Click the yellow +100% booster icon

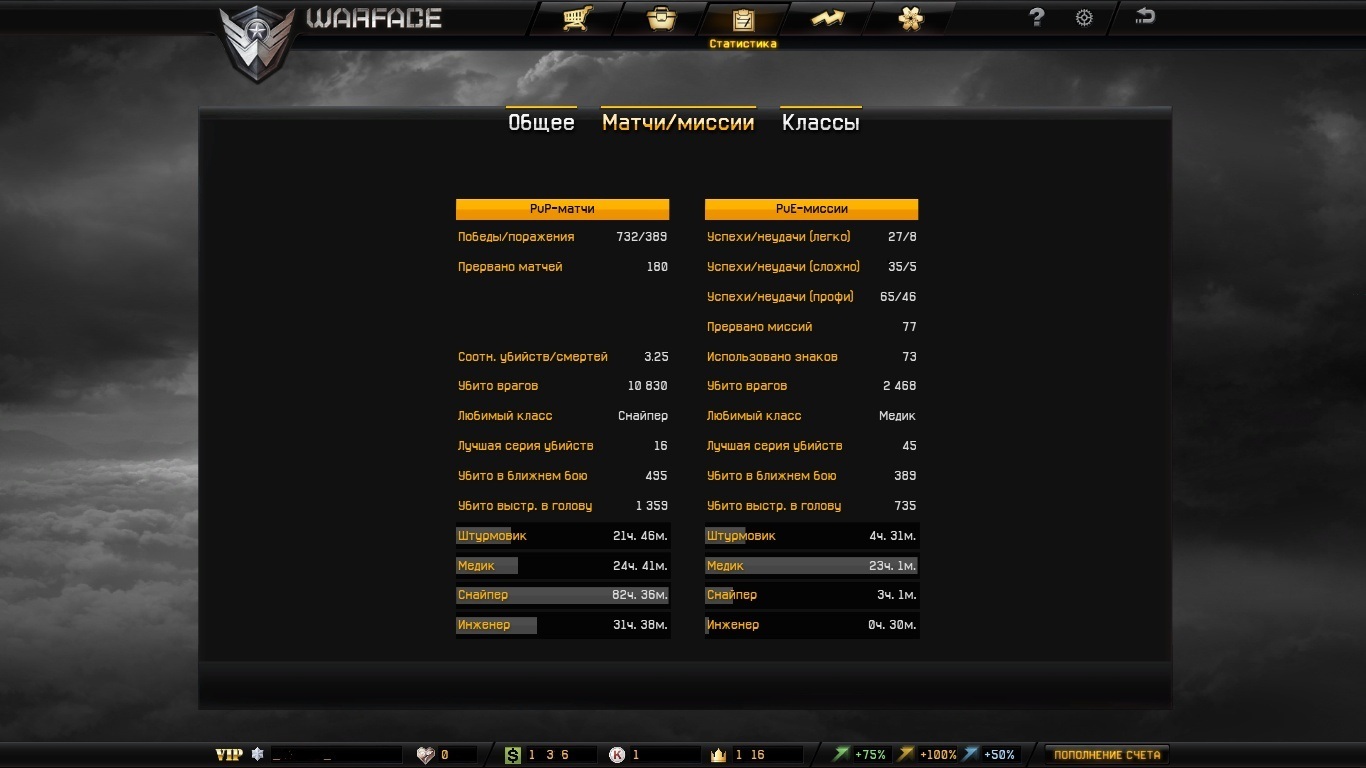tap(906, 755)
